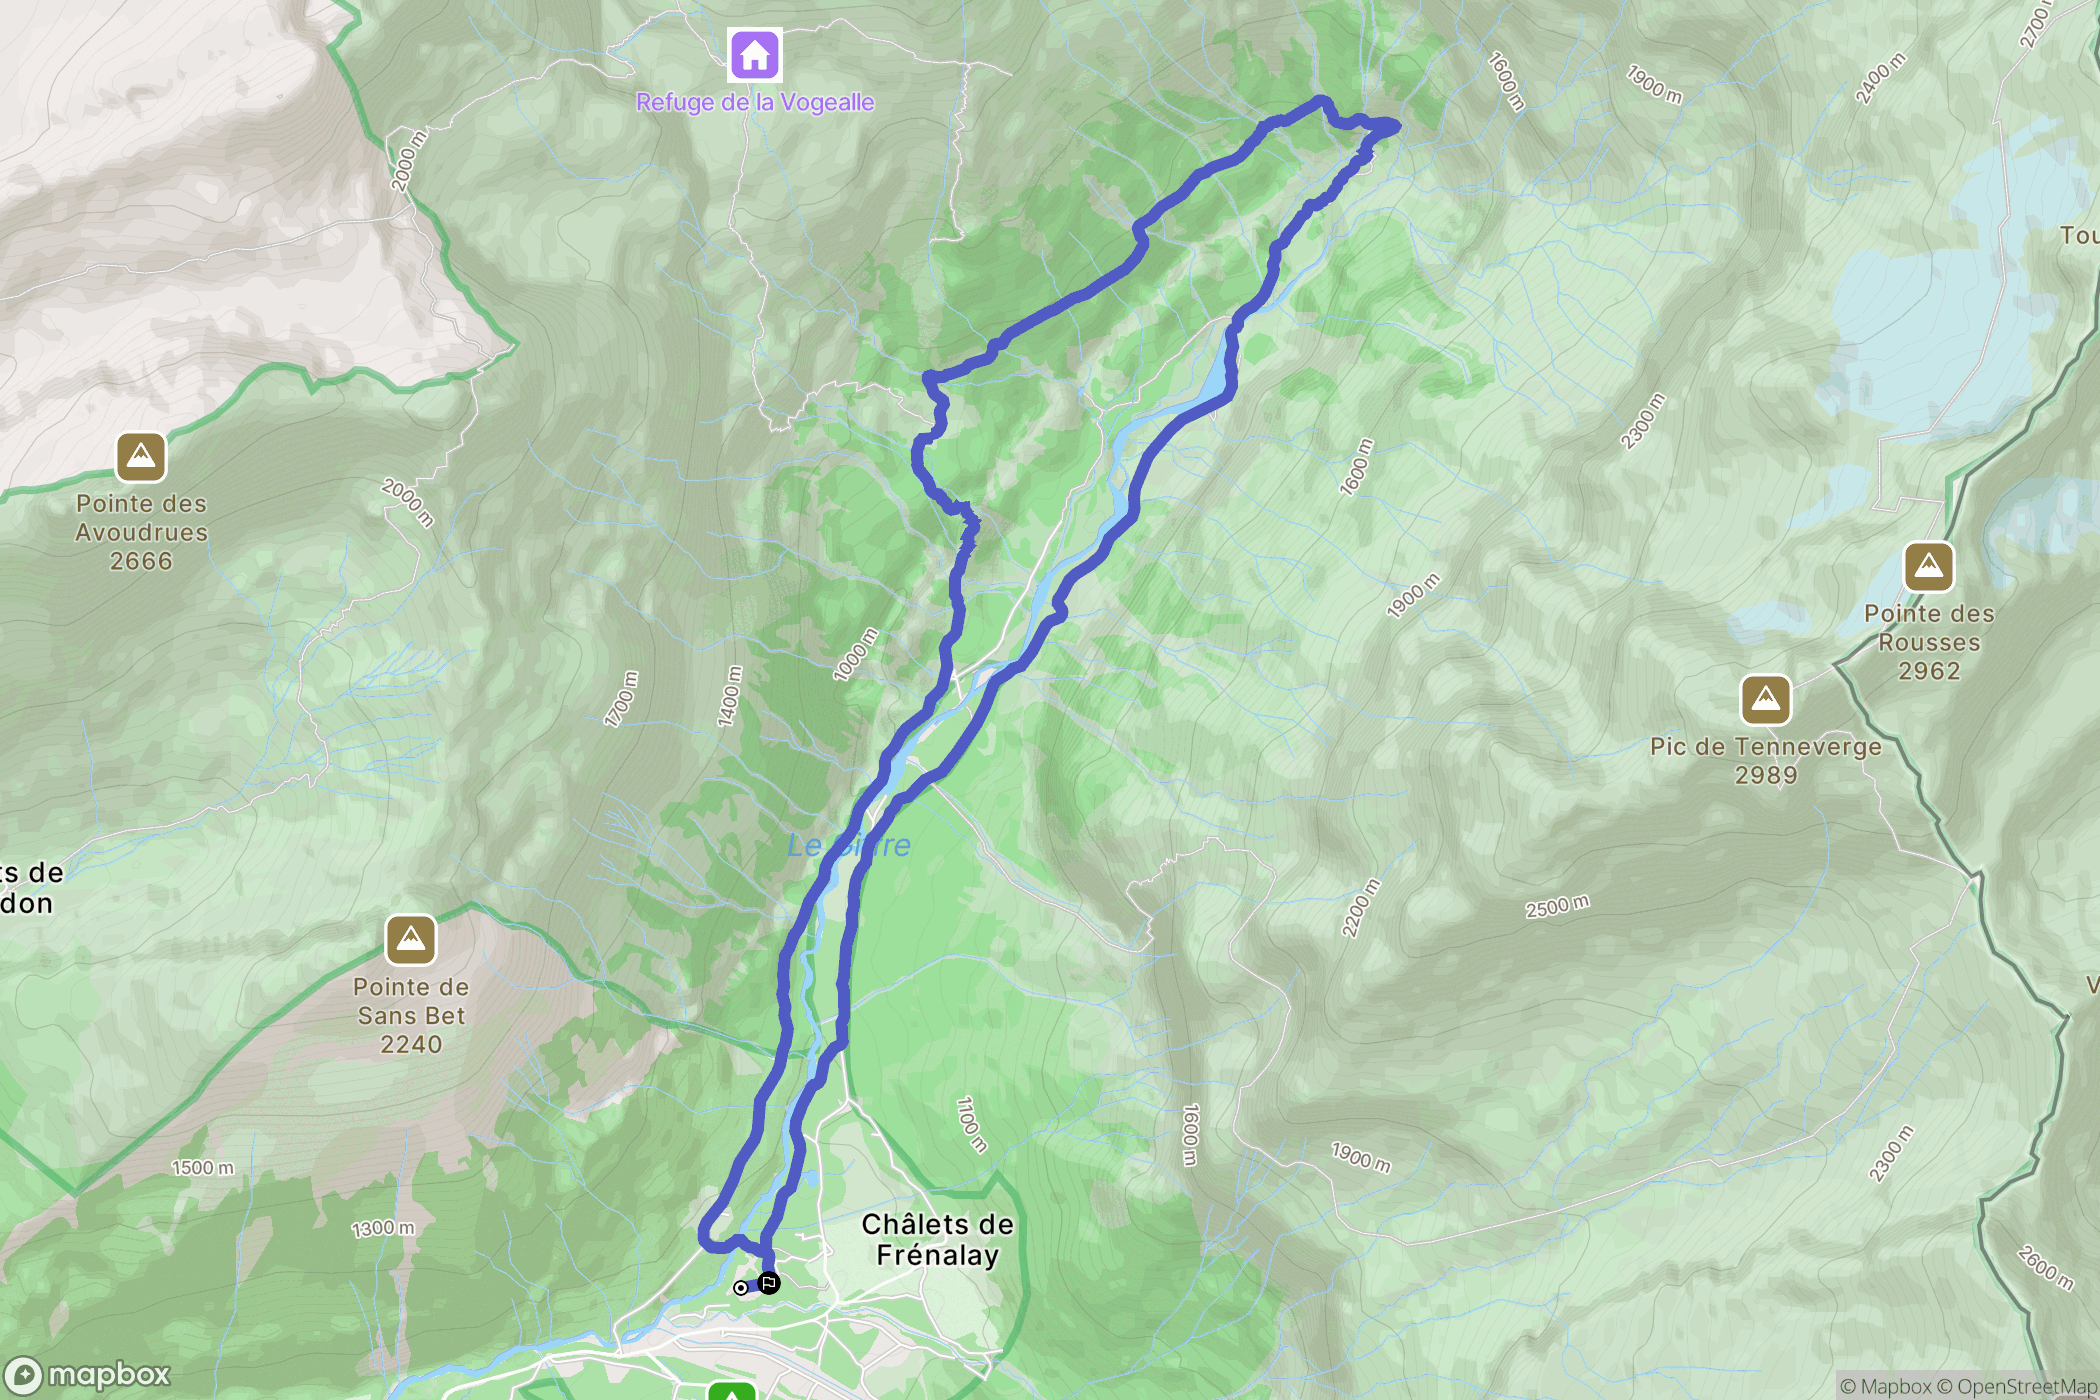Click the Pointe des Avoudrues 2666 label
Image resolution: width=2100 pixels, height=1400 pixels.
(141, 533)
